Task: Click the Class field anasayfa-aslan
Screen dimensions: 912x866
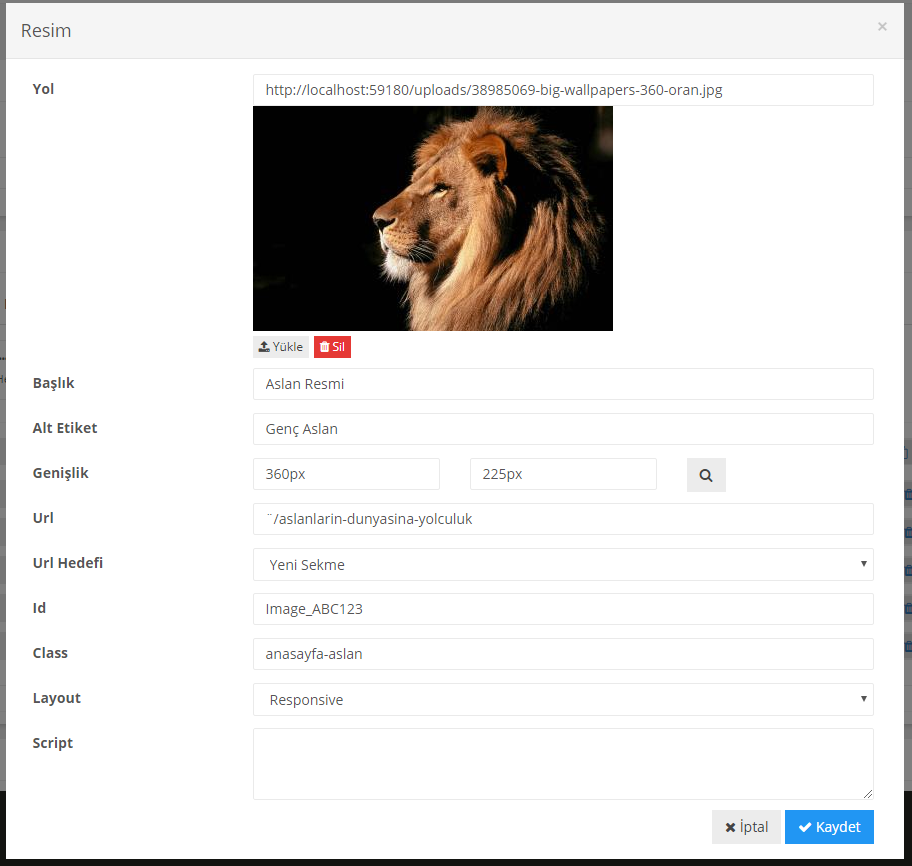Action: click(x=563, y=654)
